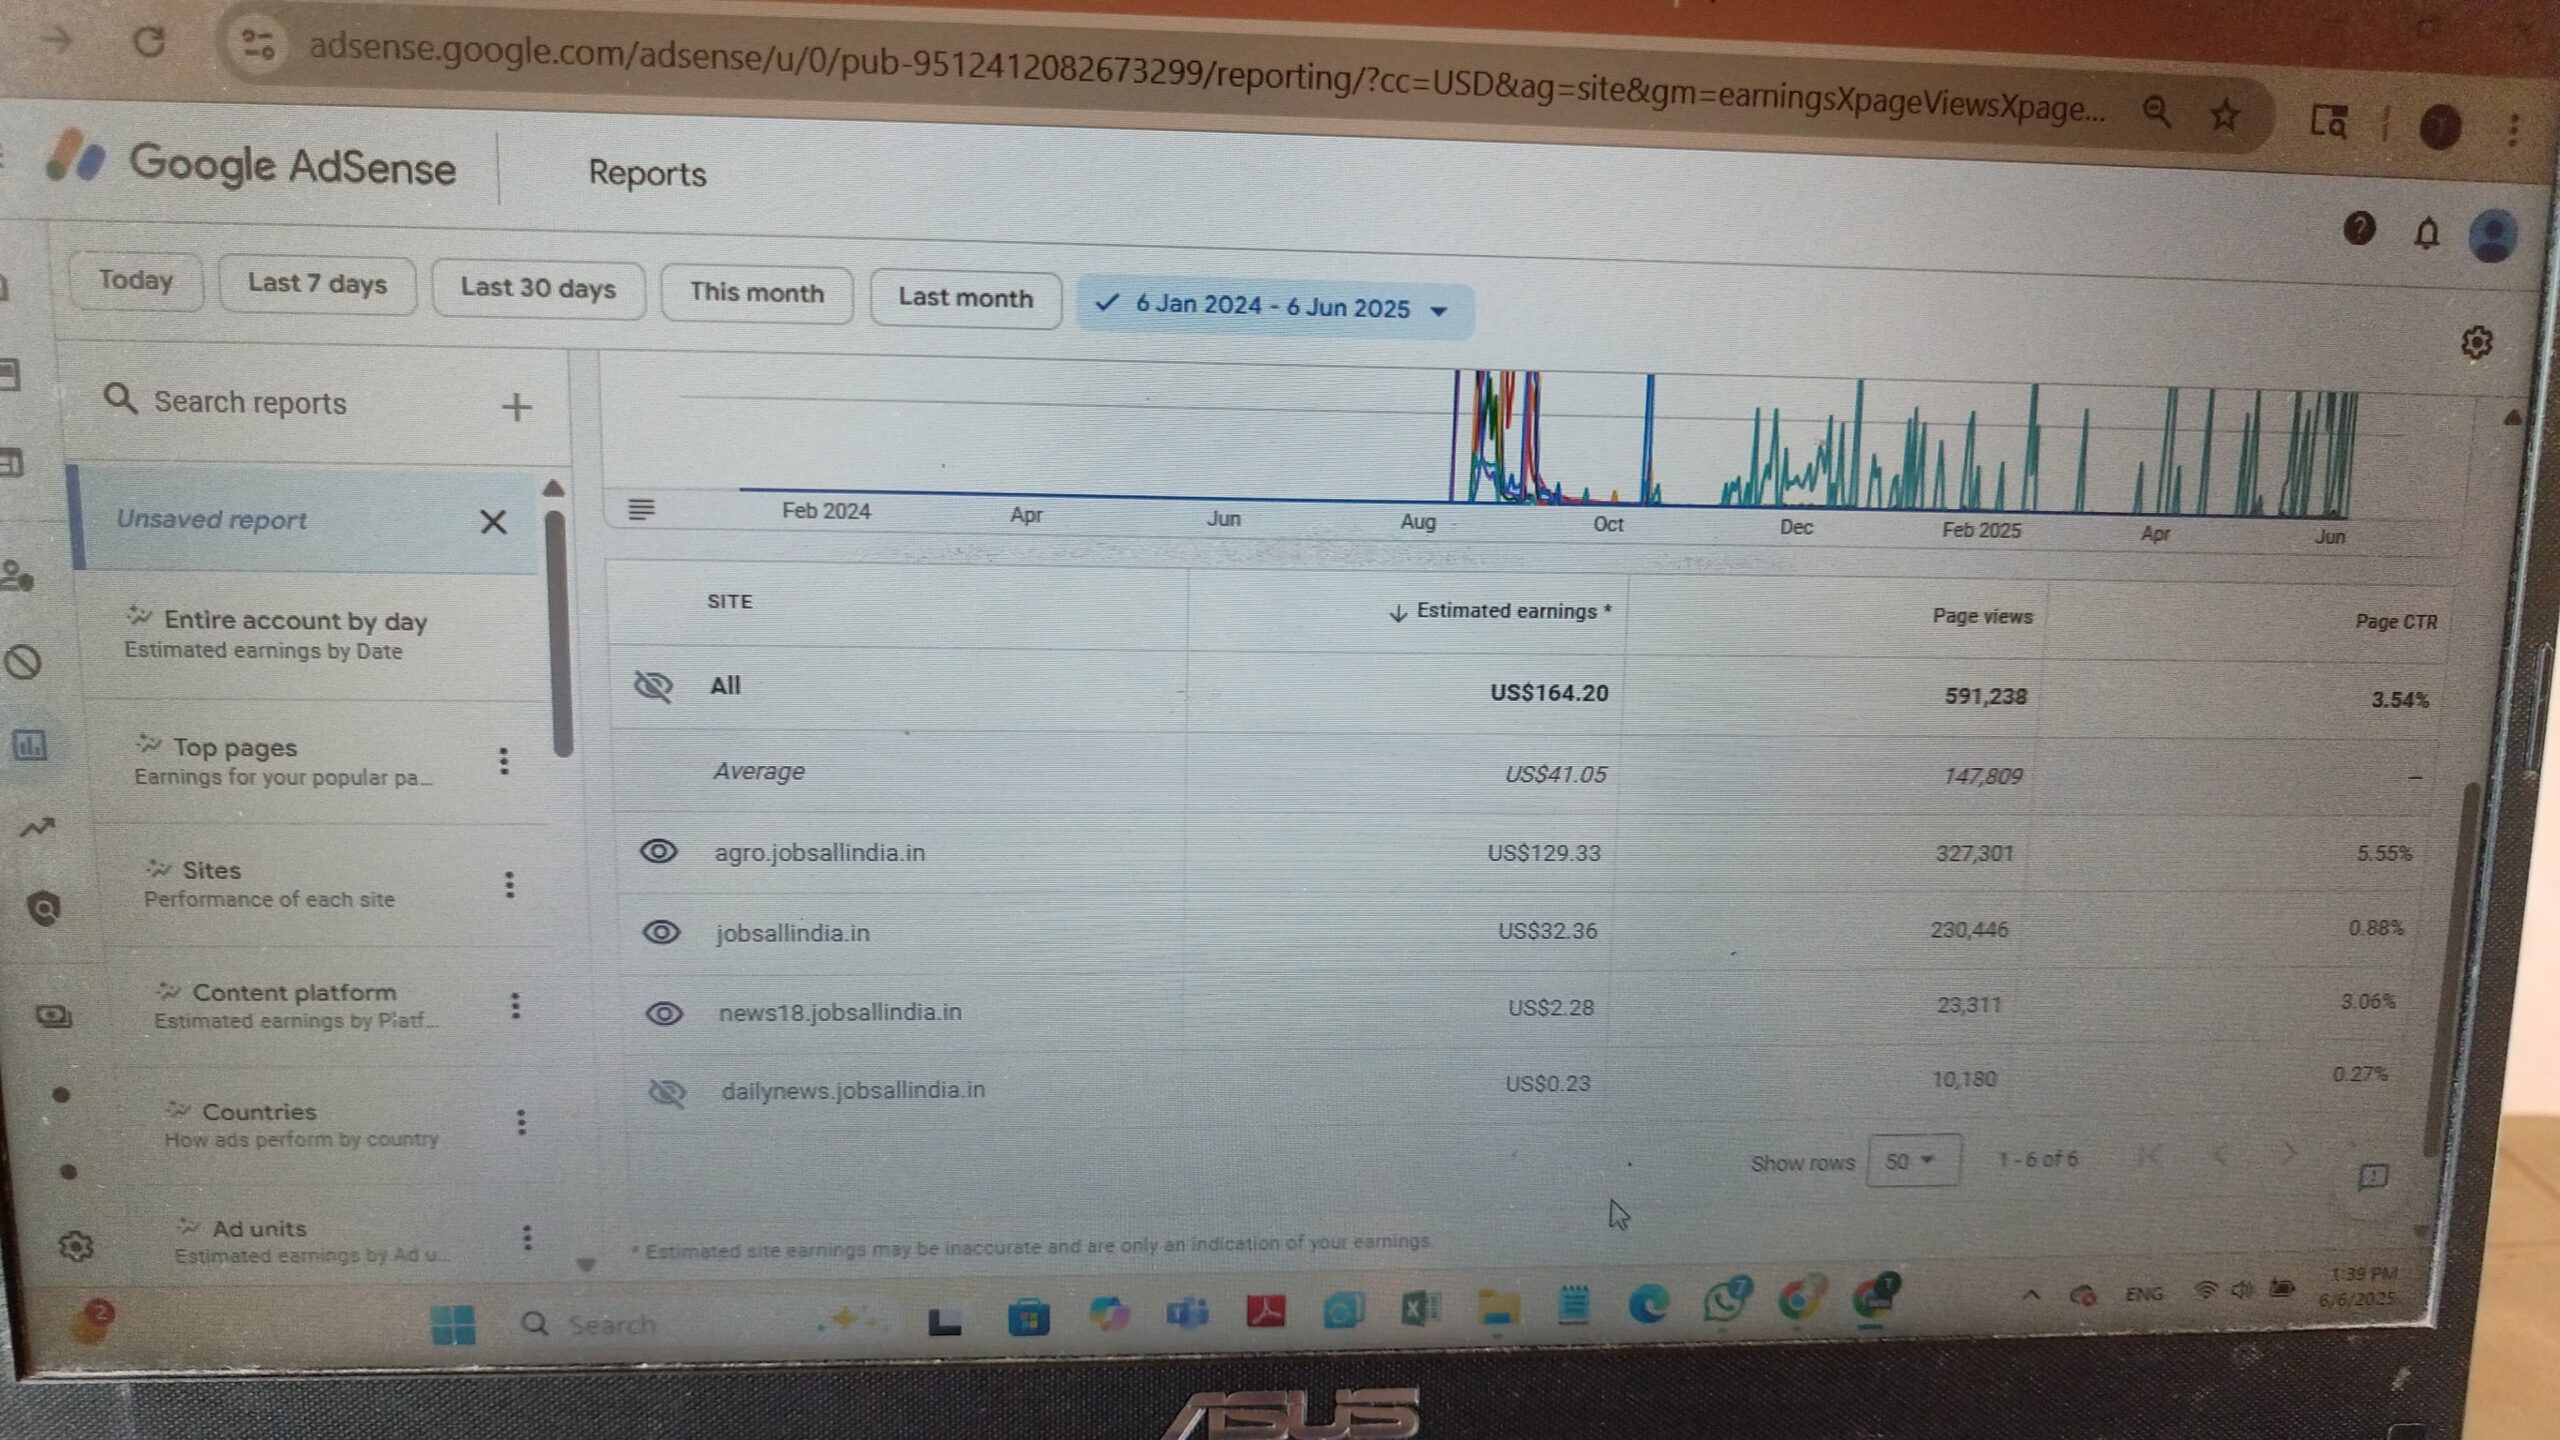Open Chrome three-dot menu

[x=2513, y=129]
